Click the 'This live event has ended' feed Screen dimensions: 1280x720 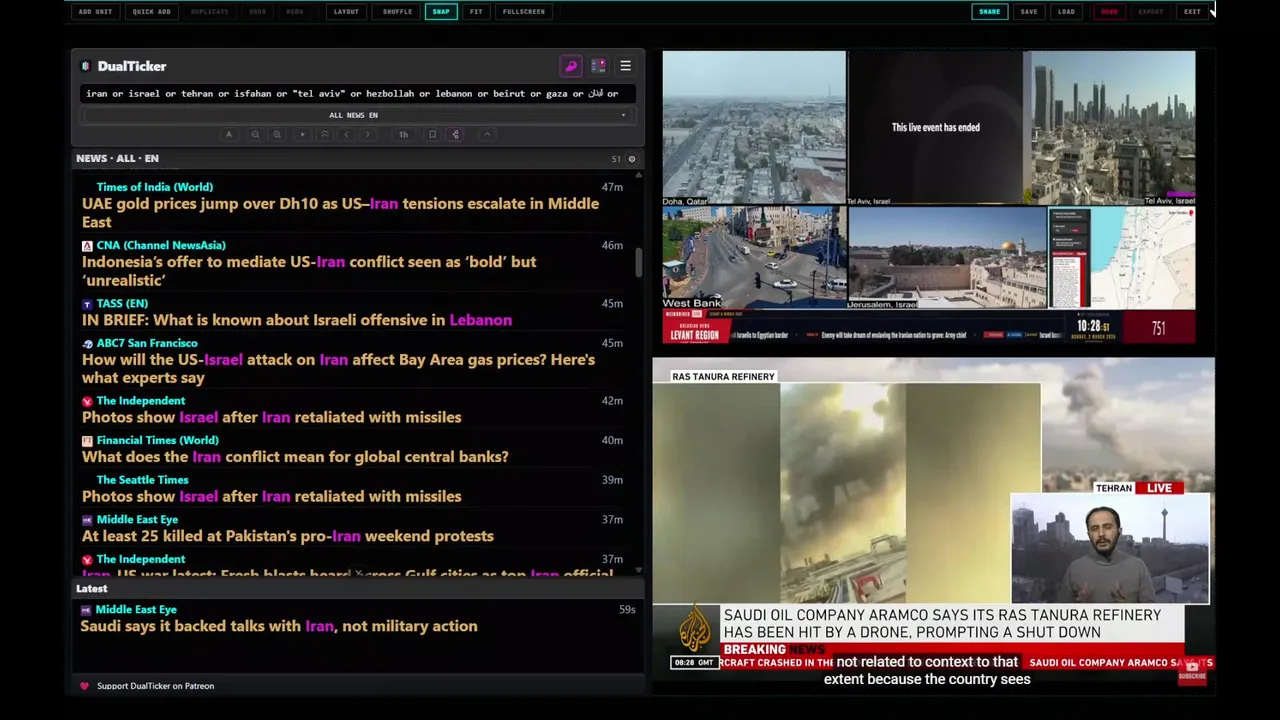click(x=936, y=128)
